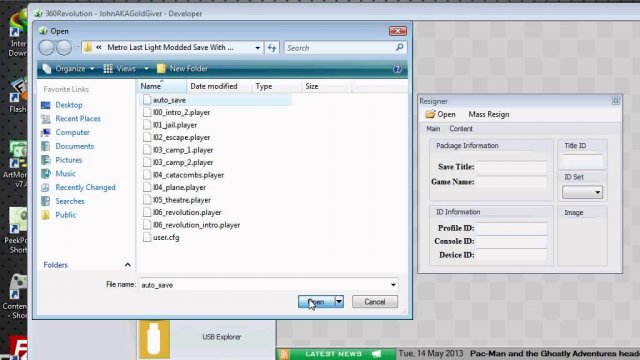Click the Profile ID field
The height and width of the screenshot is (360, 640).
point(512,228)
